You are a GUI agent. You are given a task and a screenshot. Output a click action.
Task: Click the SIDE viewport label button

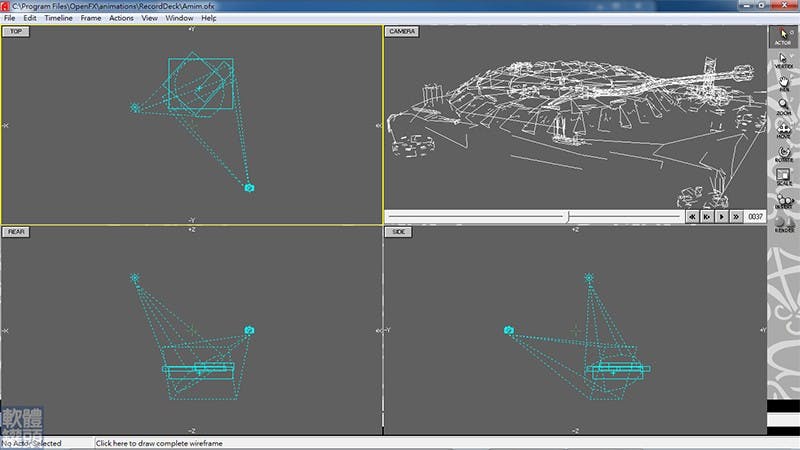398,232
